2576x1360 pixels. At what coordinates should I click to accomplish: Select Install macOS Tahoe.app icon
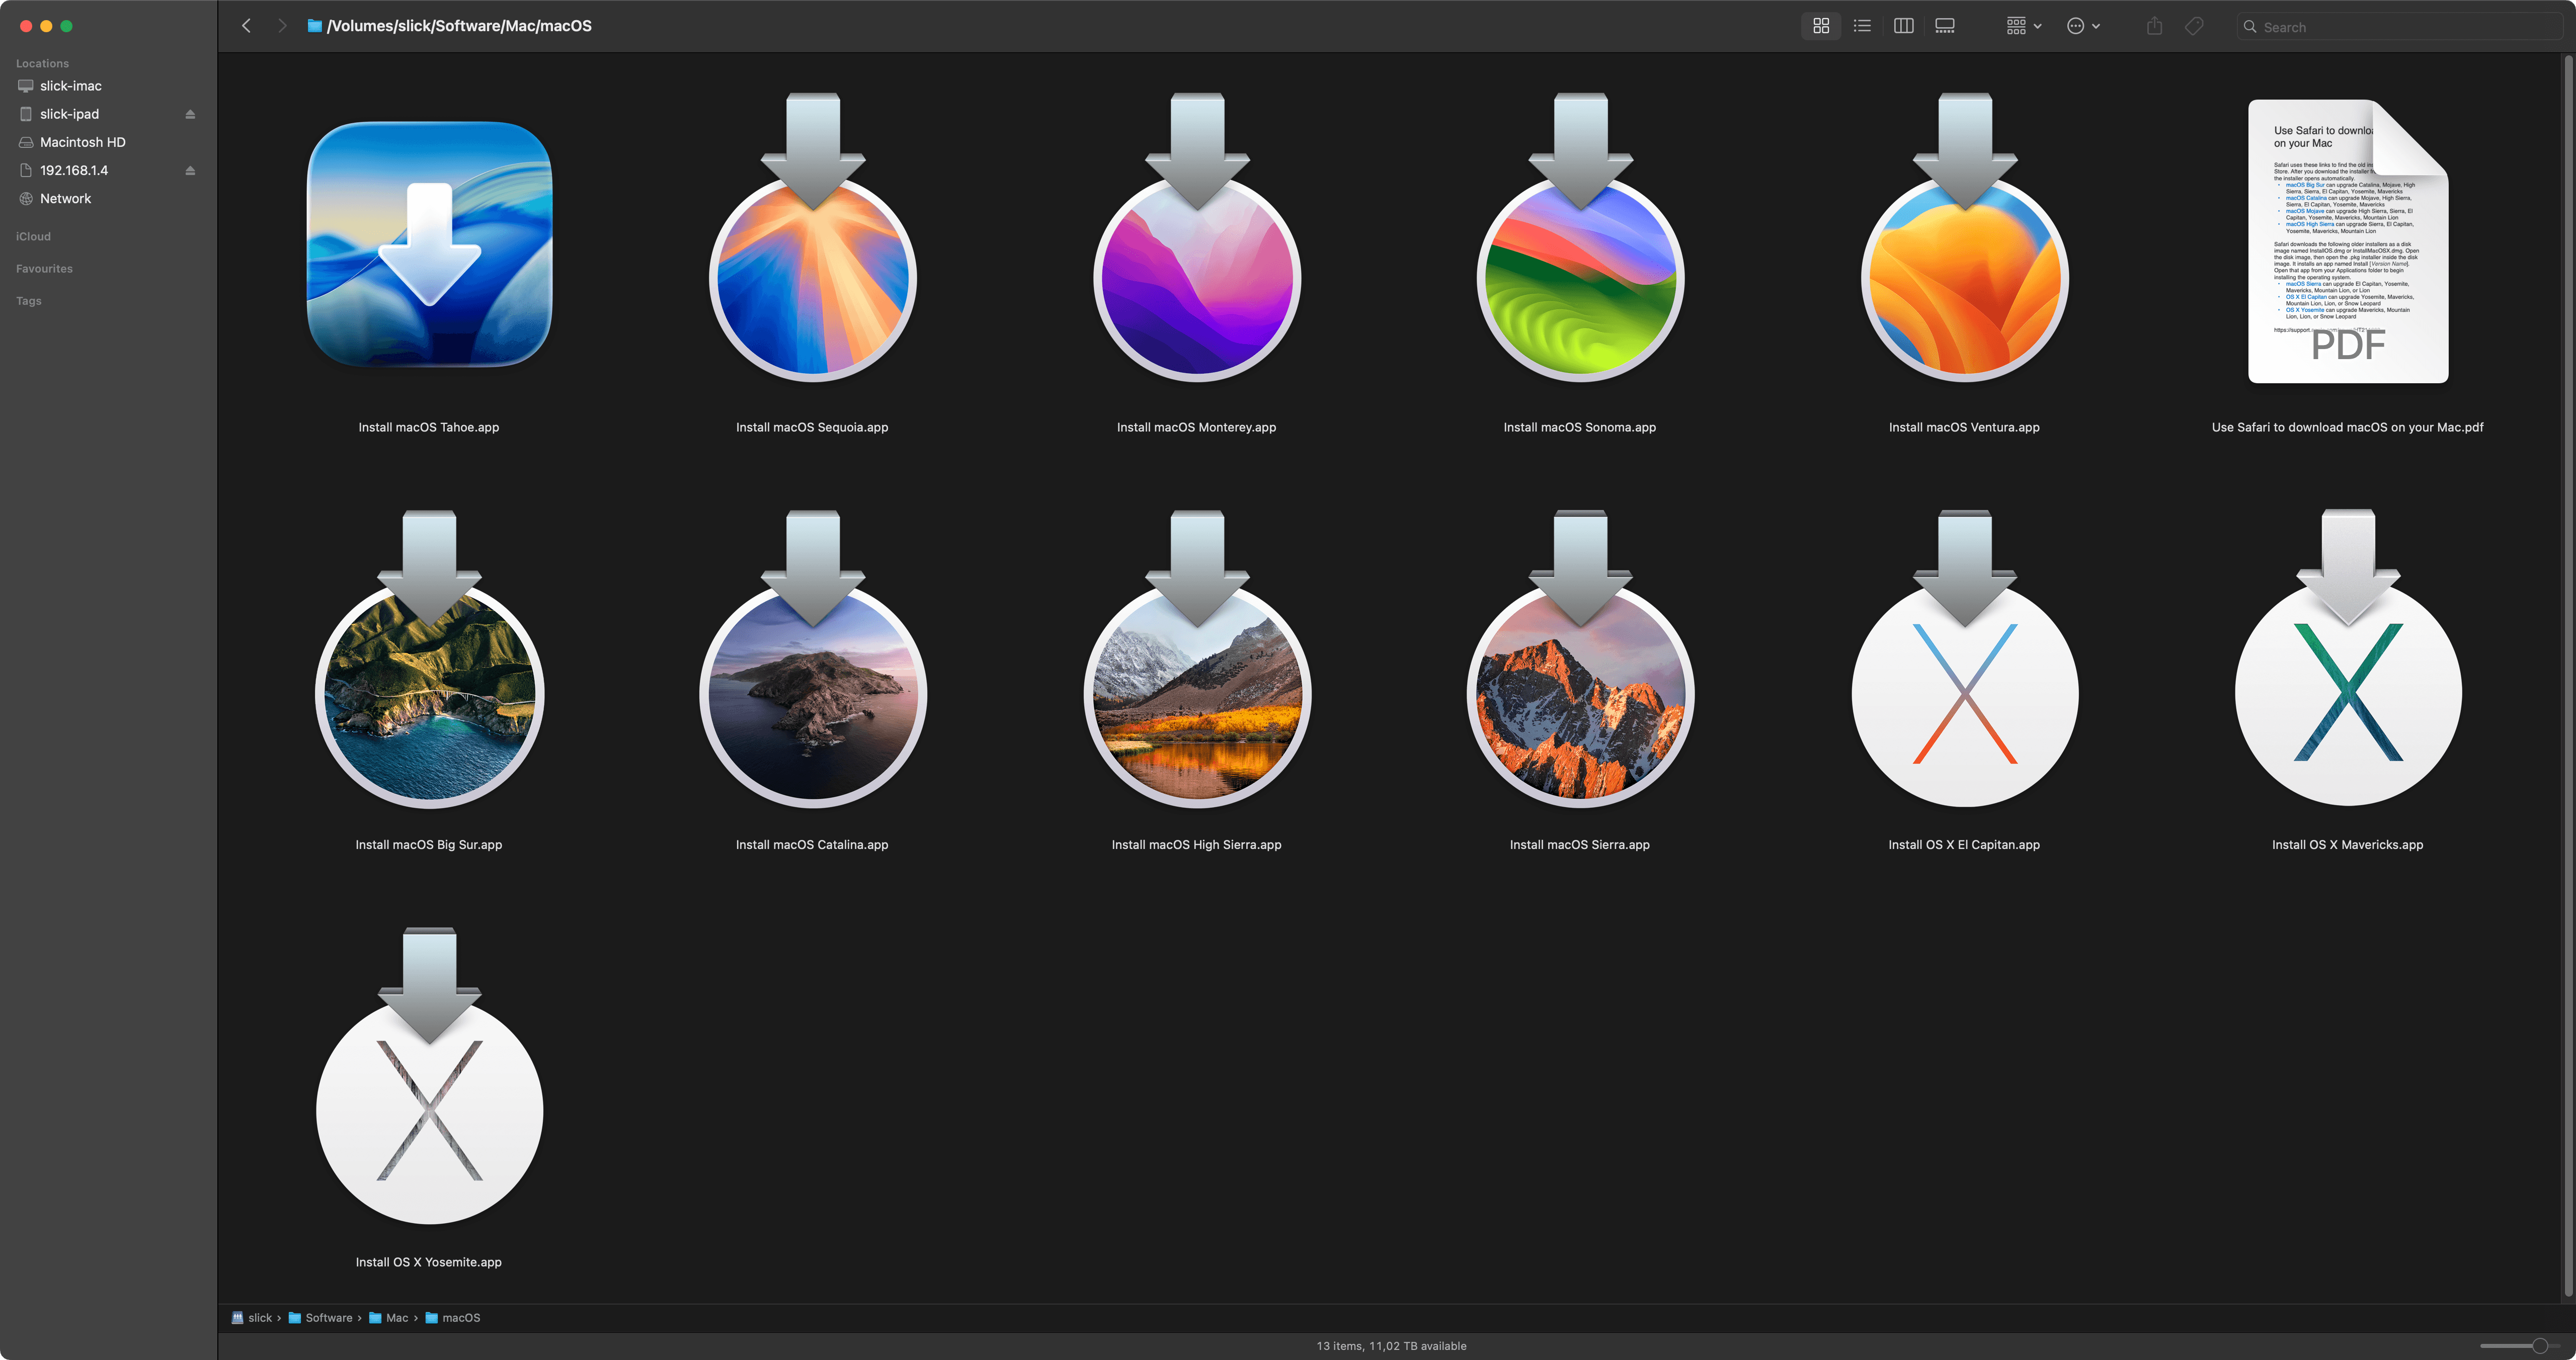429,245
